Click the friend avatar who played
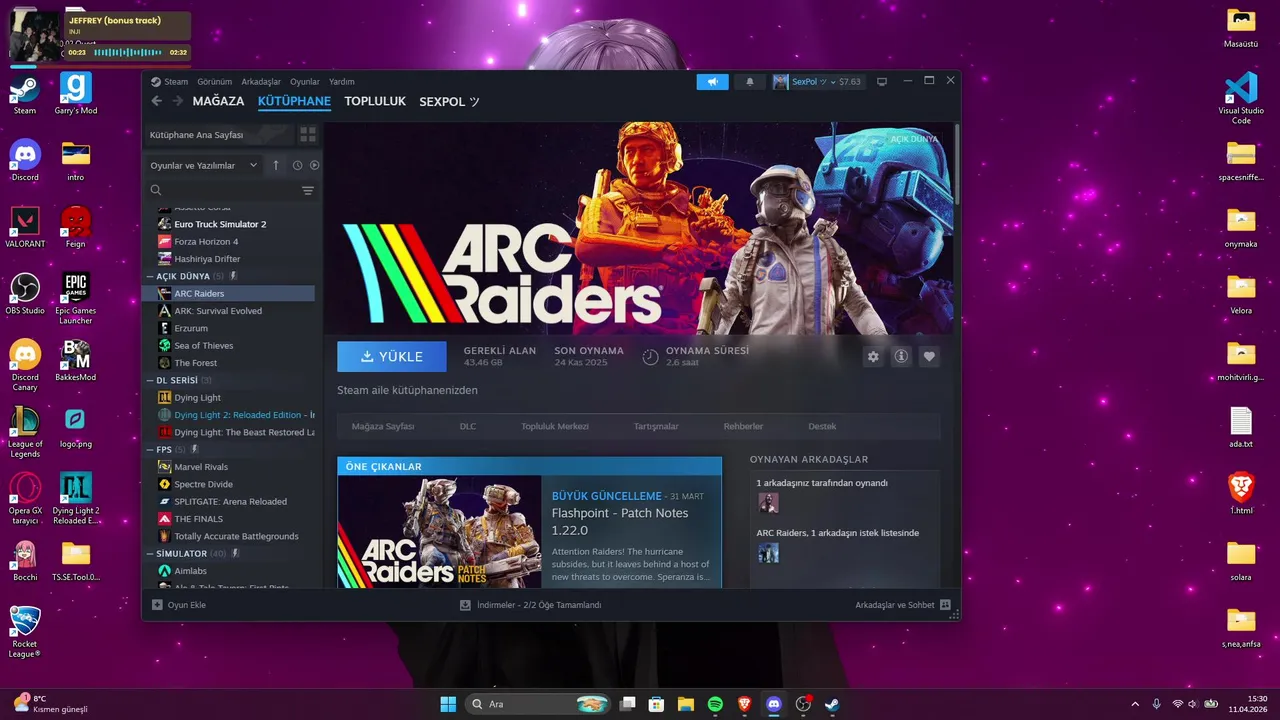Screen dimensions: 1280x720 [768, 503]
